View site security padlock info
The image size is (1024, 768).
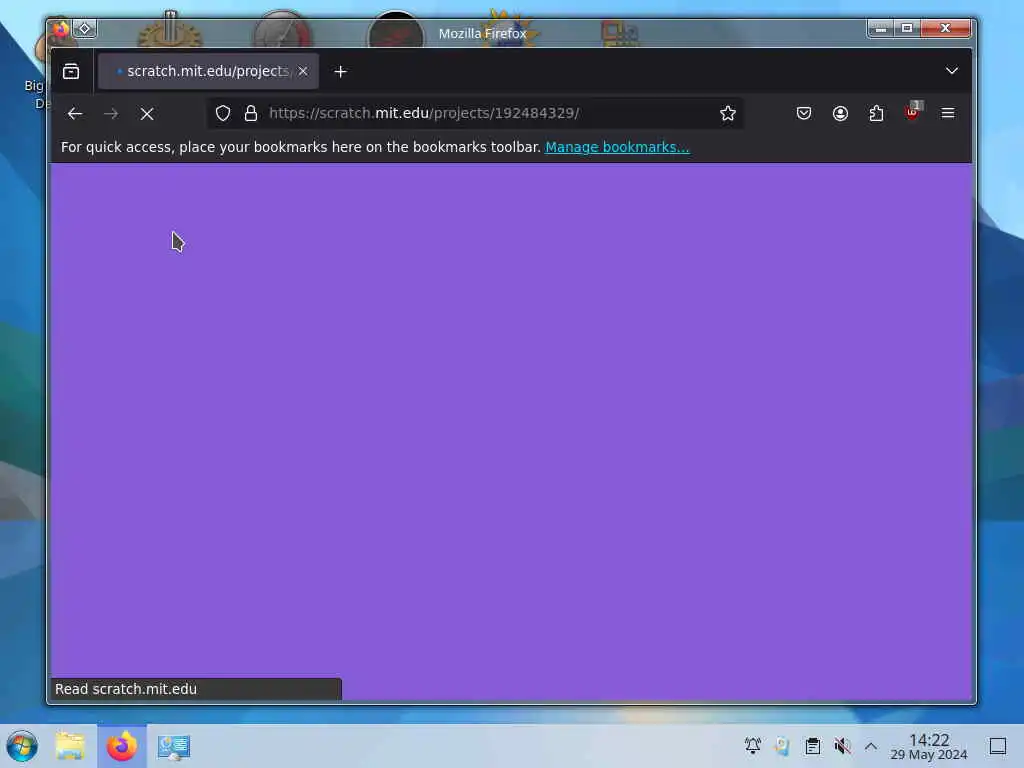251,113
